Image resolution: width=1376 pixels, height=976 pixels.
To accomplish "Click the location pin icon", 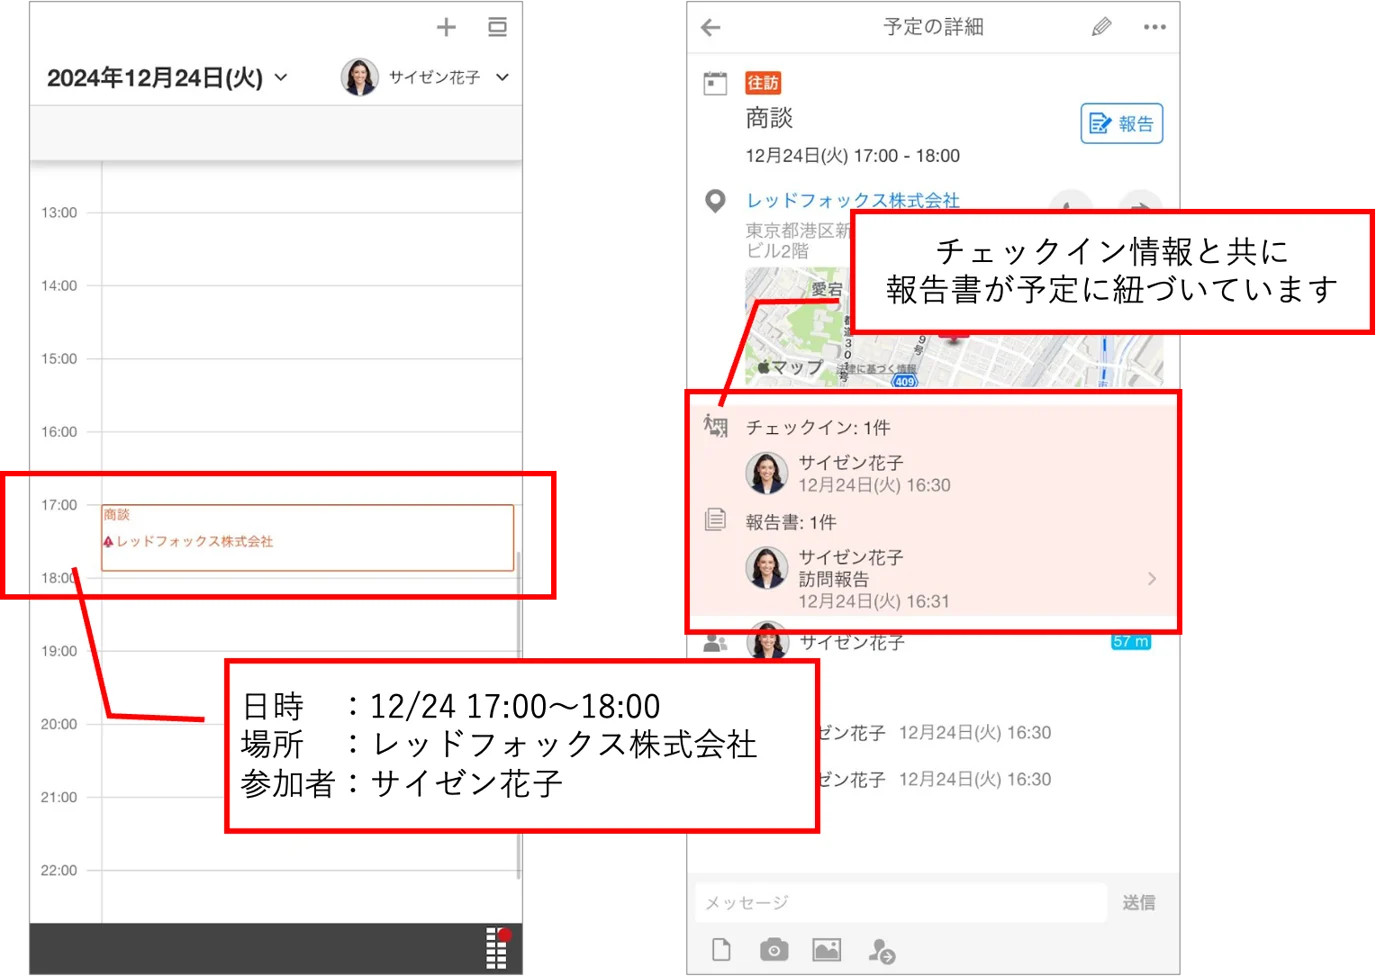I will (x=715, y=201).
